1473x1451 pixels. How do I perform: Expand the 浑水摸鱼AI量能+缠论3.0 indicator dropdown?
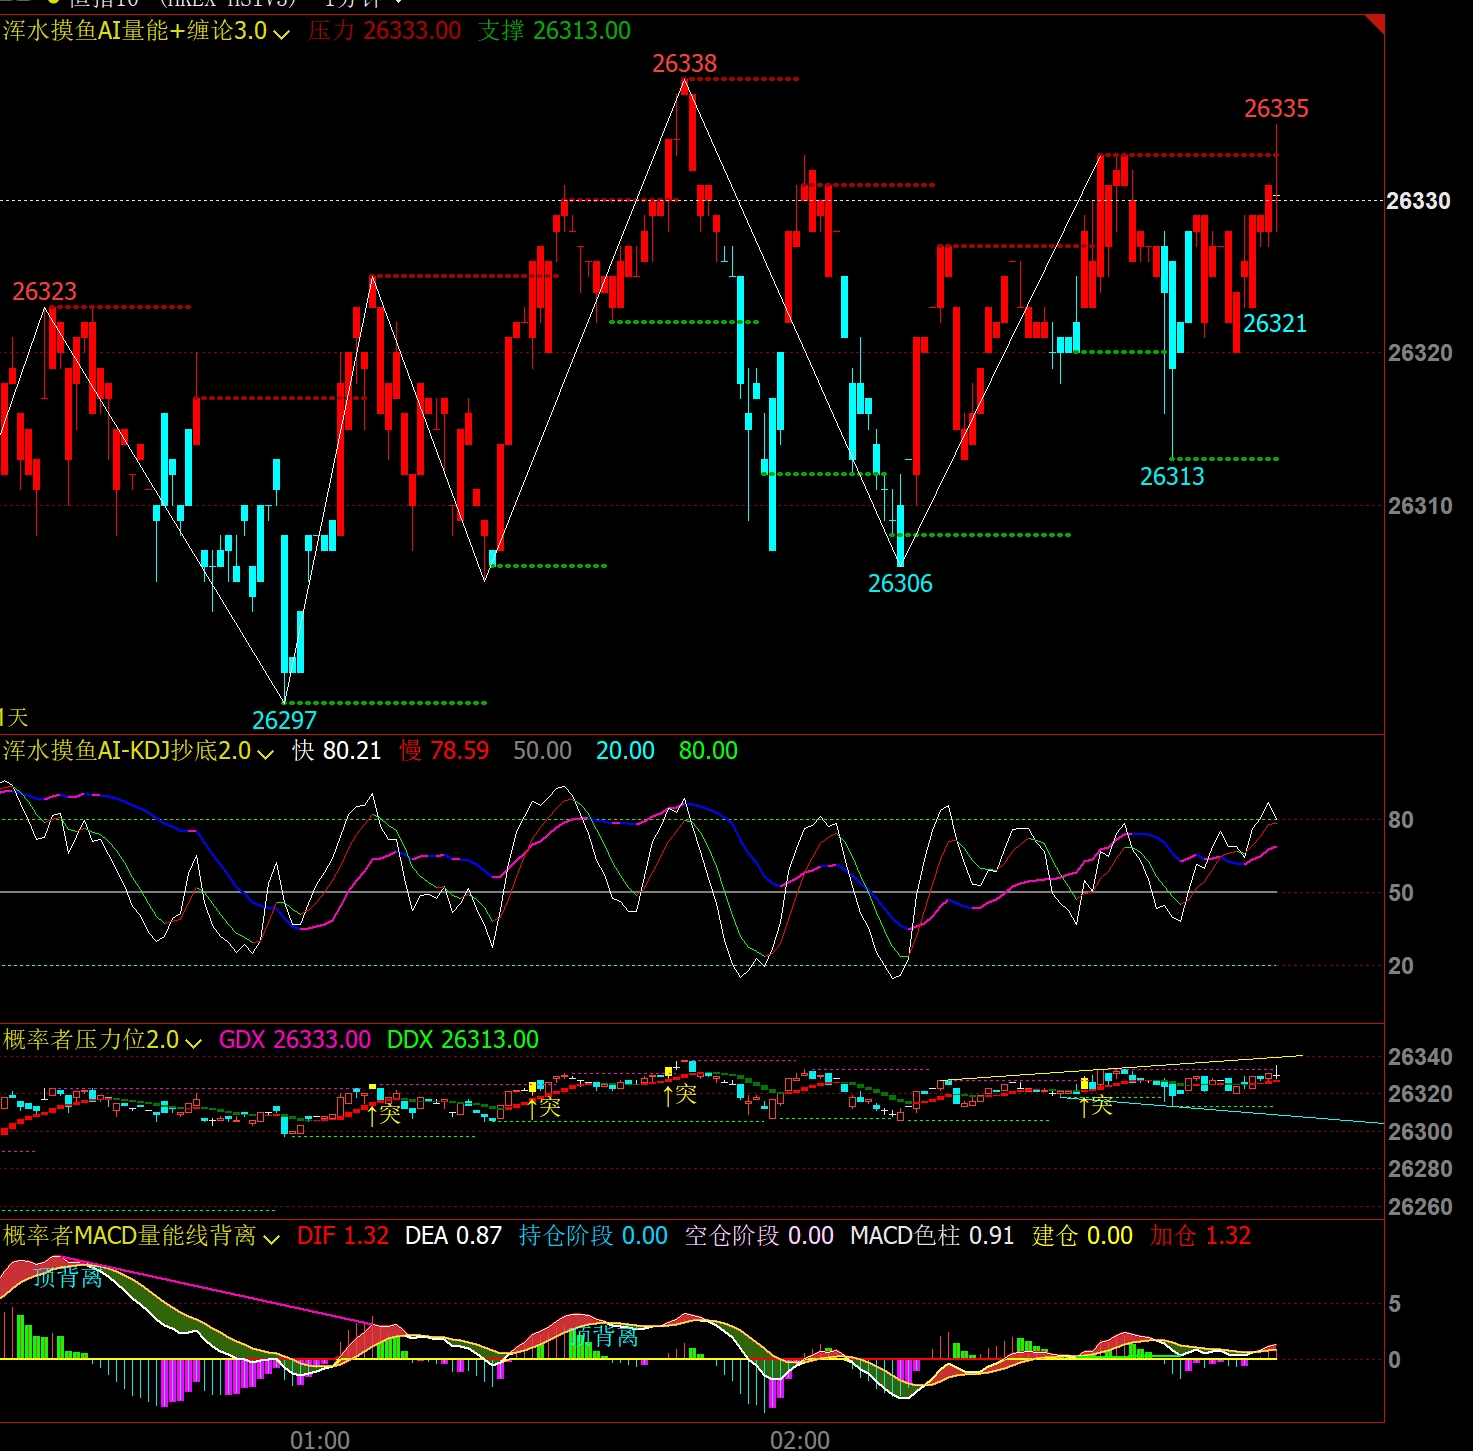pyautogui.click(x=282, y=33)
